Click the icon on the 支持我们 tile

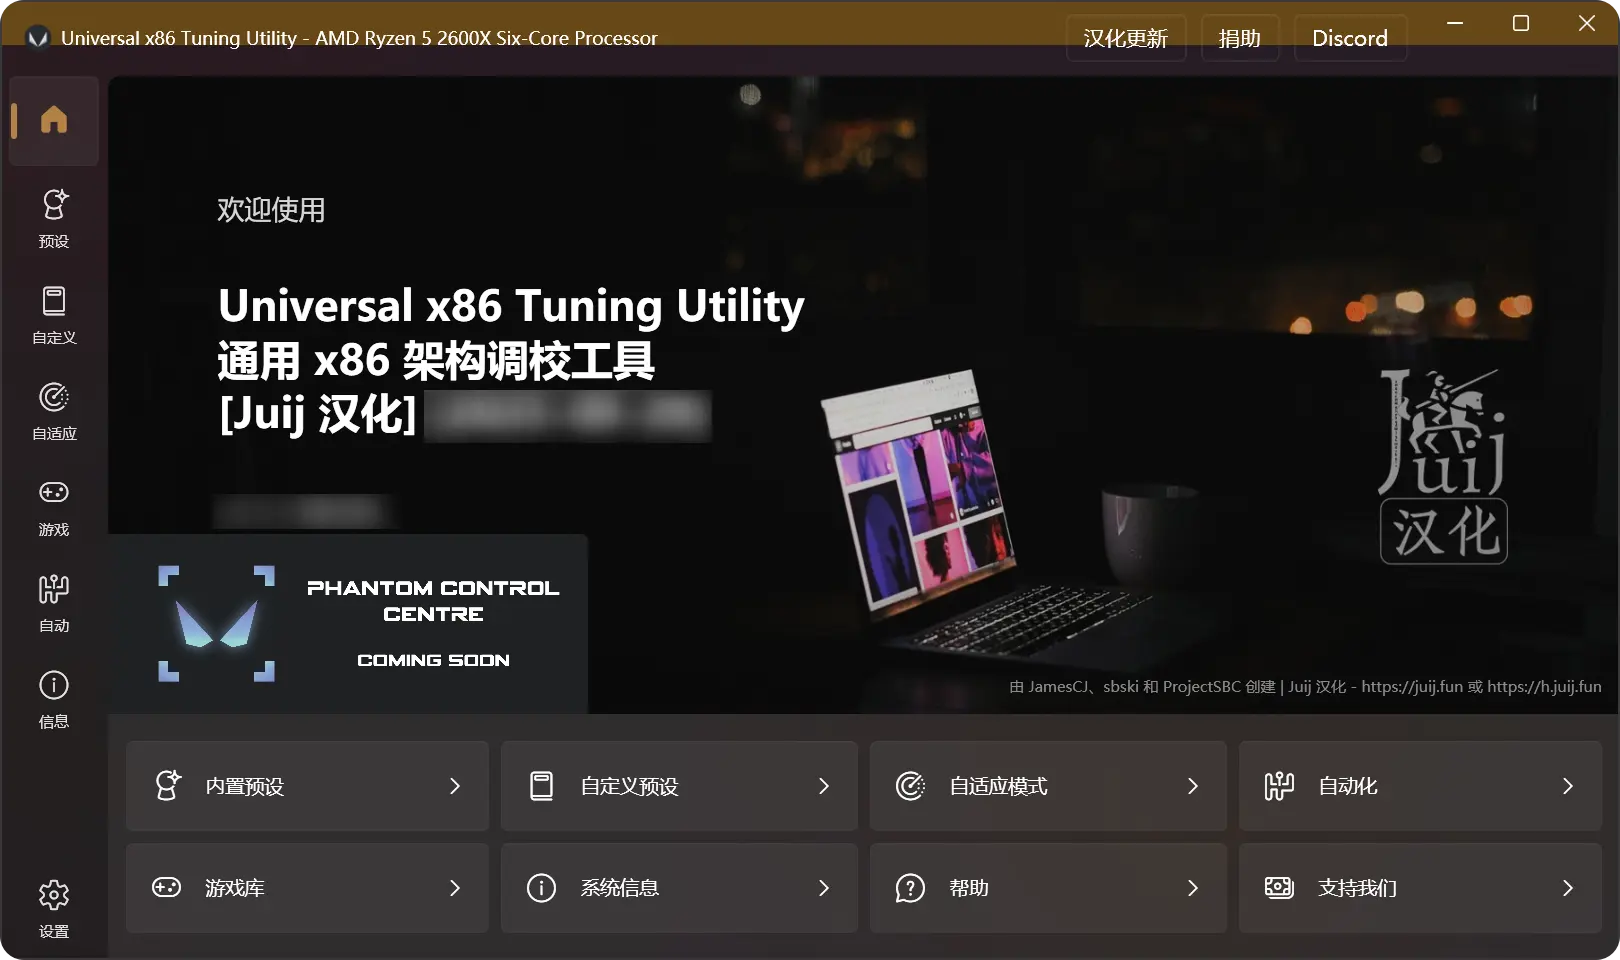pos(1280,888)
